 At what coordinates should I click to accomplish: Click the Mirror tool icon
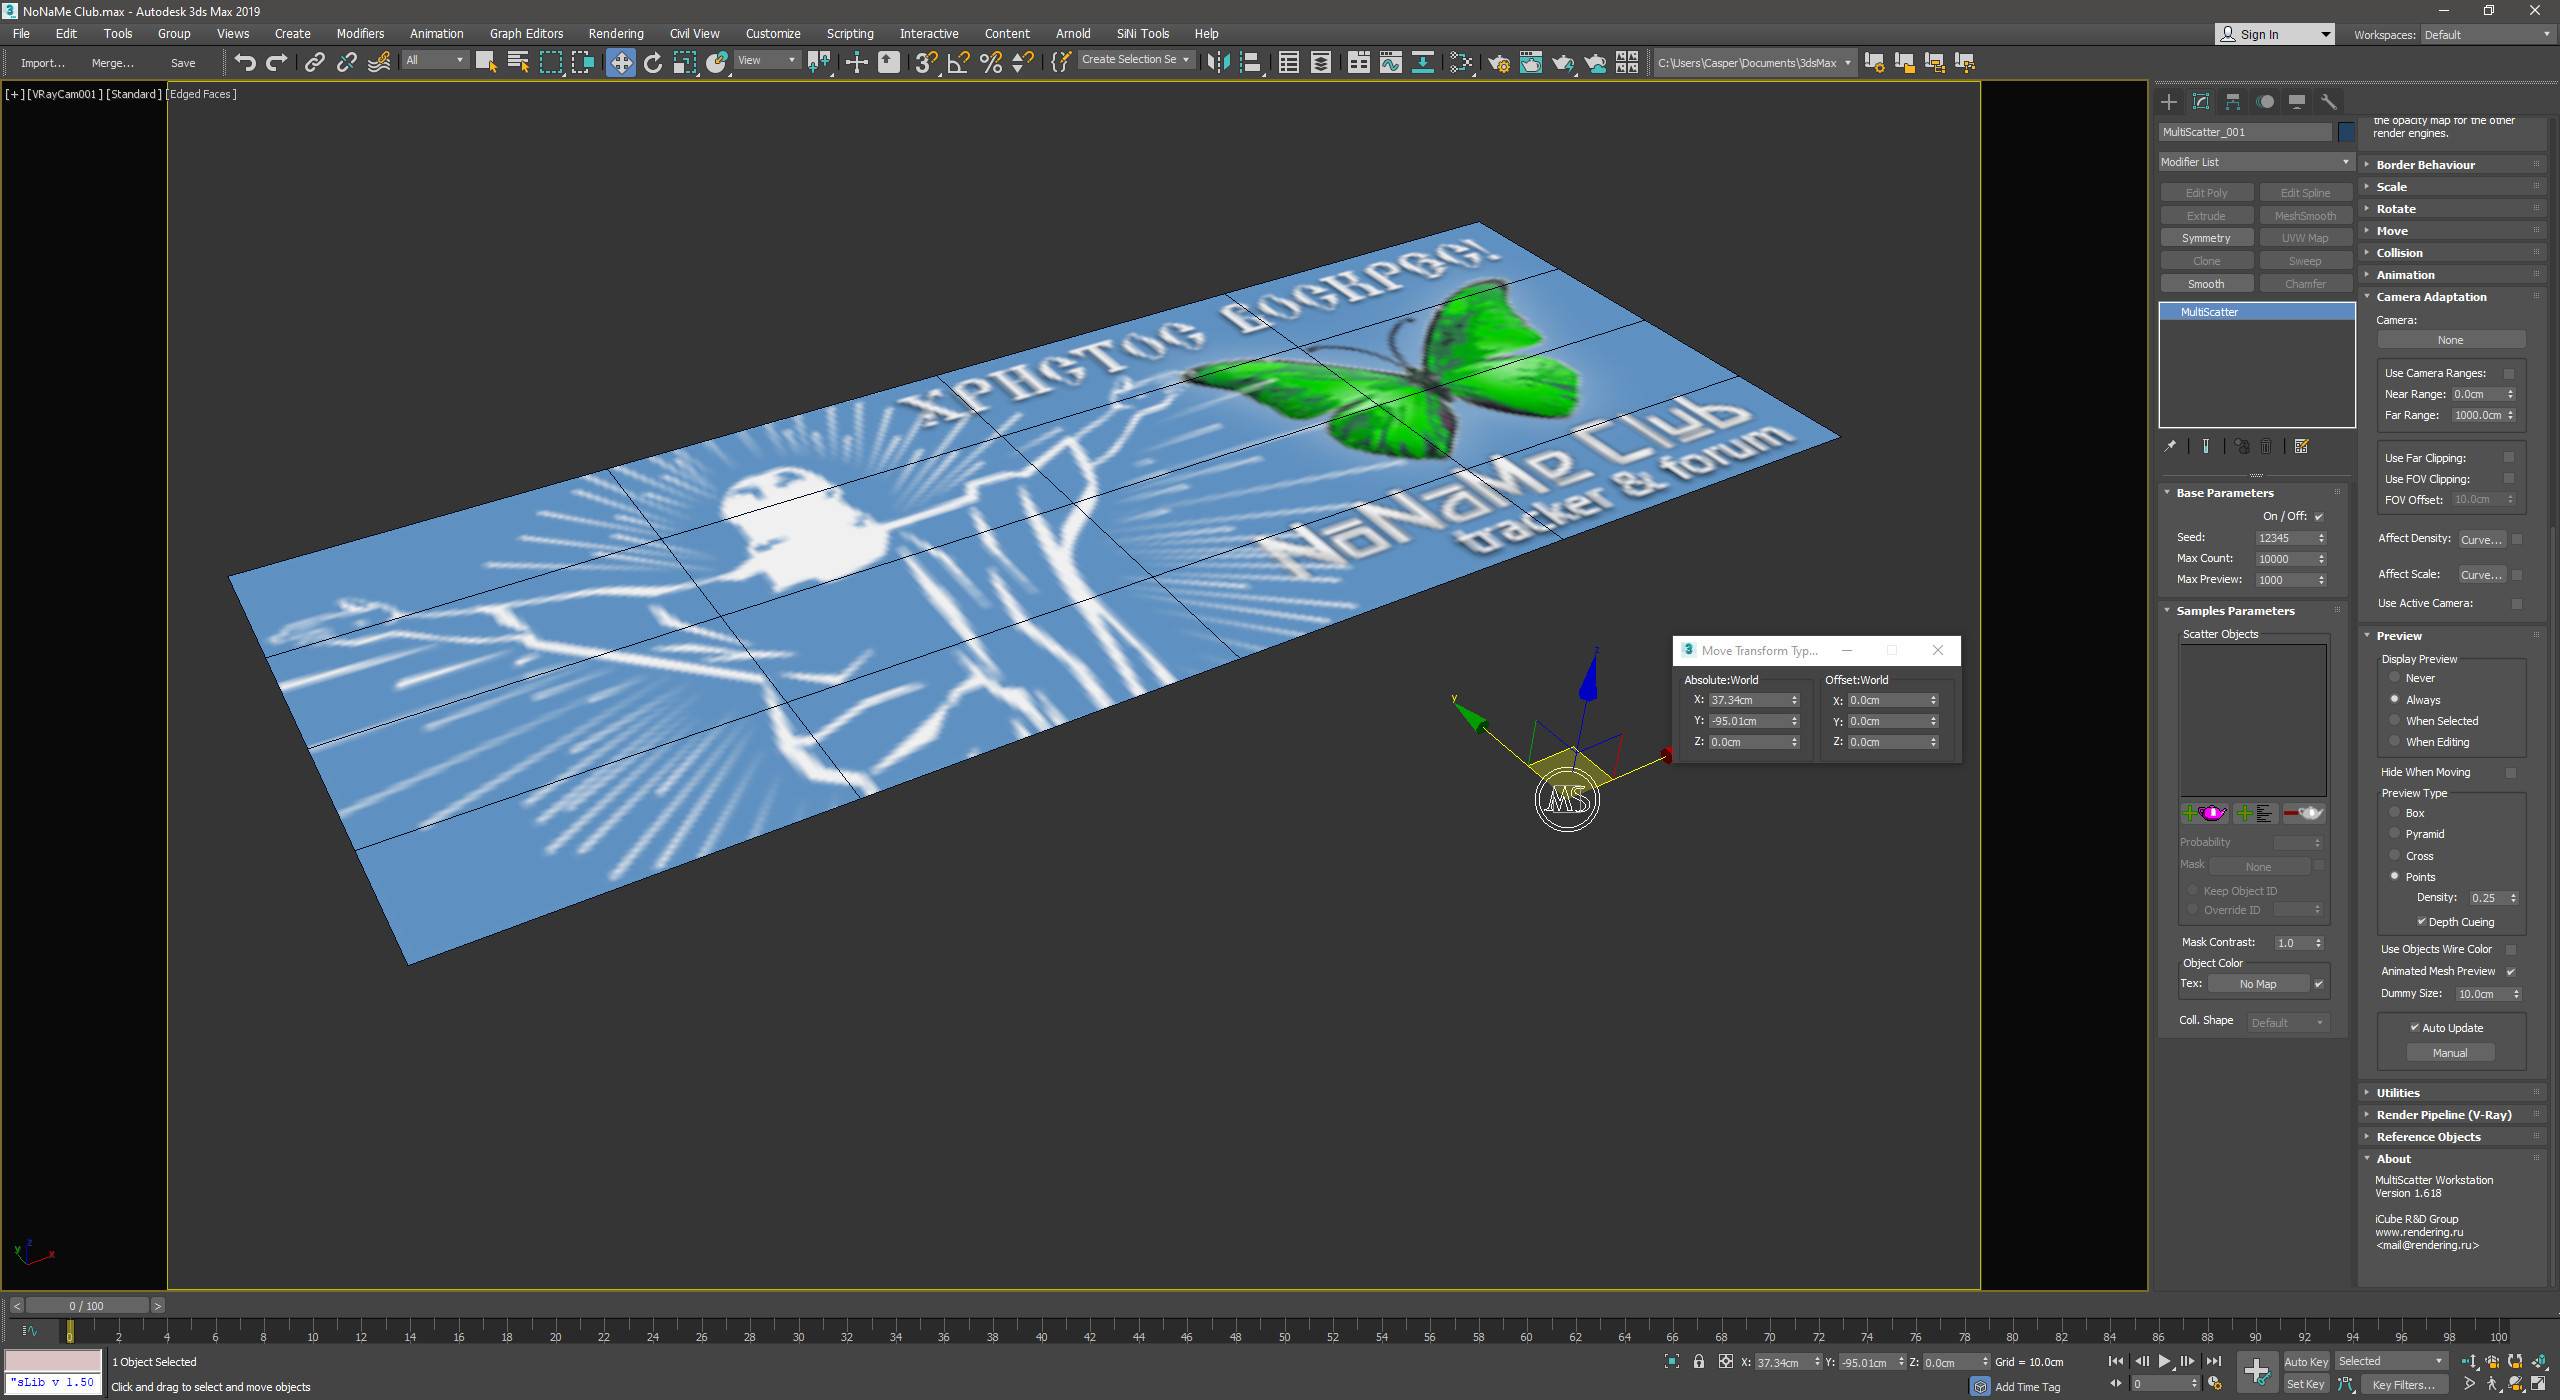(1218, 62)
